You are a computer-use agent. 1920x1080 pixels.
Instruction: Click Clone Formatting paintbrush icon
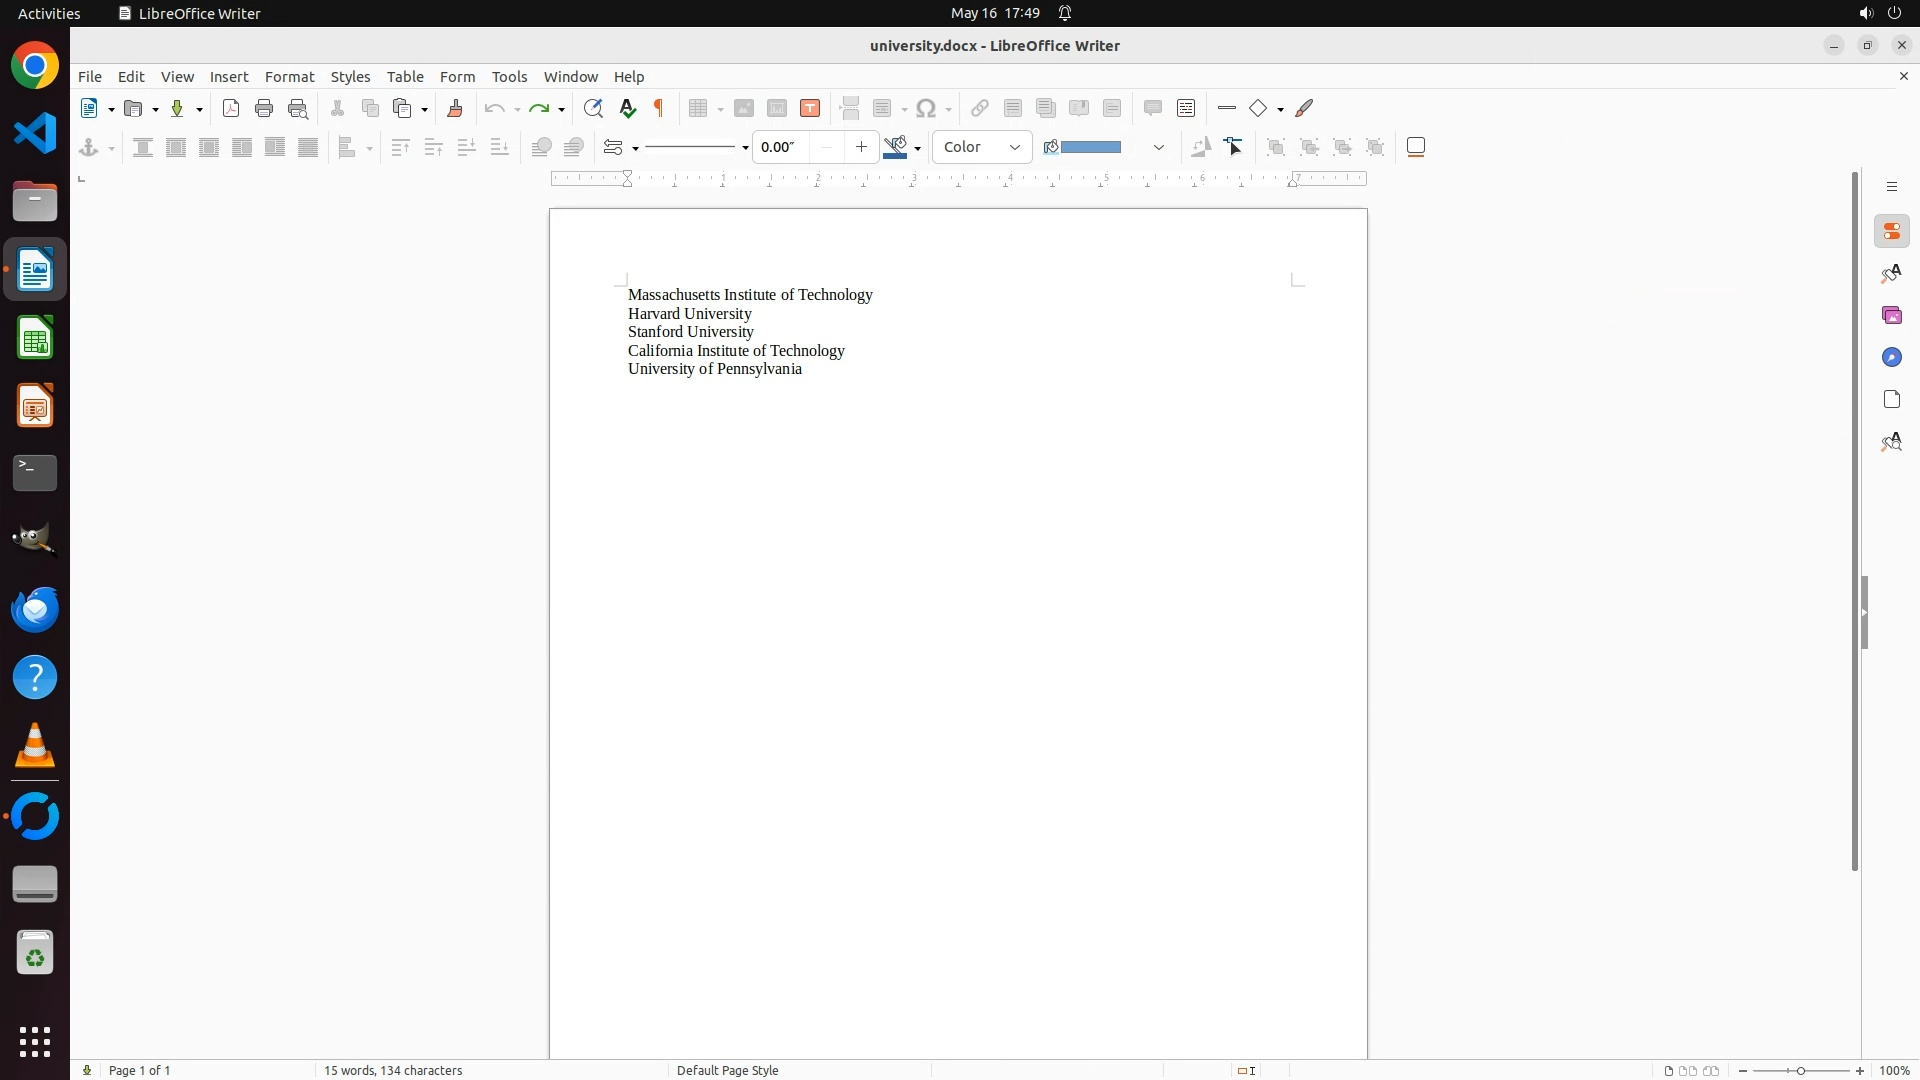point(455,109)
